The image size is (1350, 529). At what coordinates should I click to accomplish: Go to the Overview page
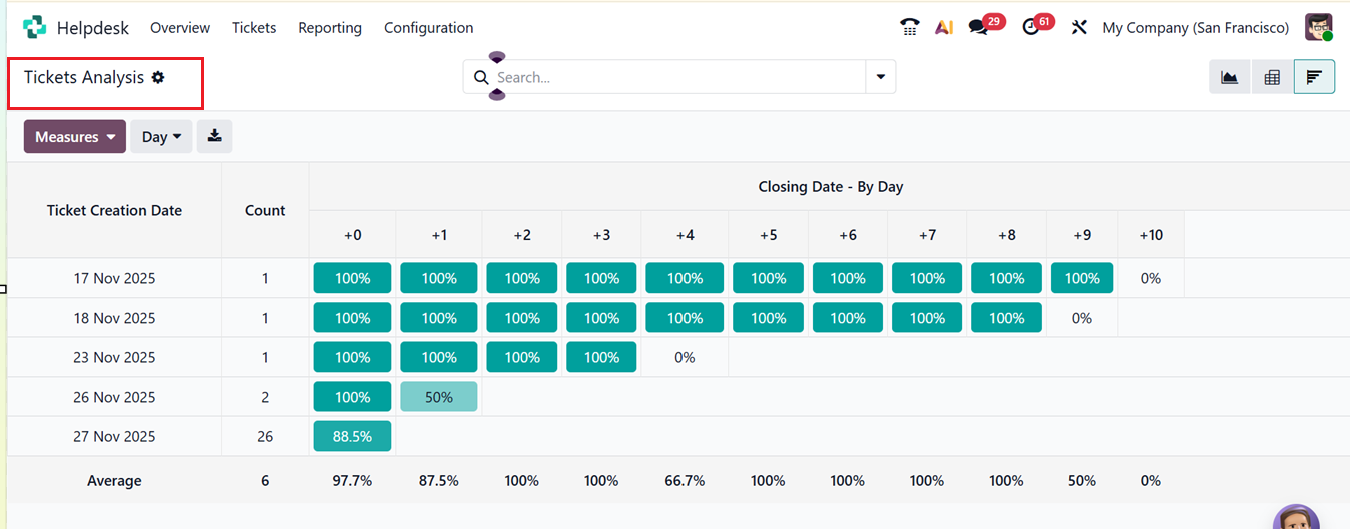pos(180,28)
